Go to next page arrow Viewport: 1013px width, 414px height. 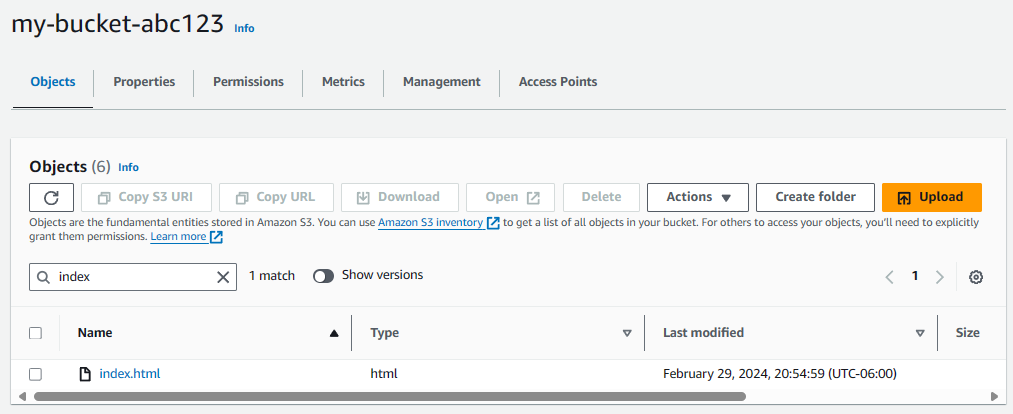pos(939,277)
